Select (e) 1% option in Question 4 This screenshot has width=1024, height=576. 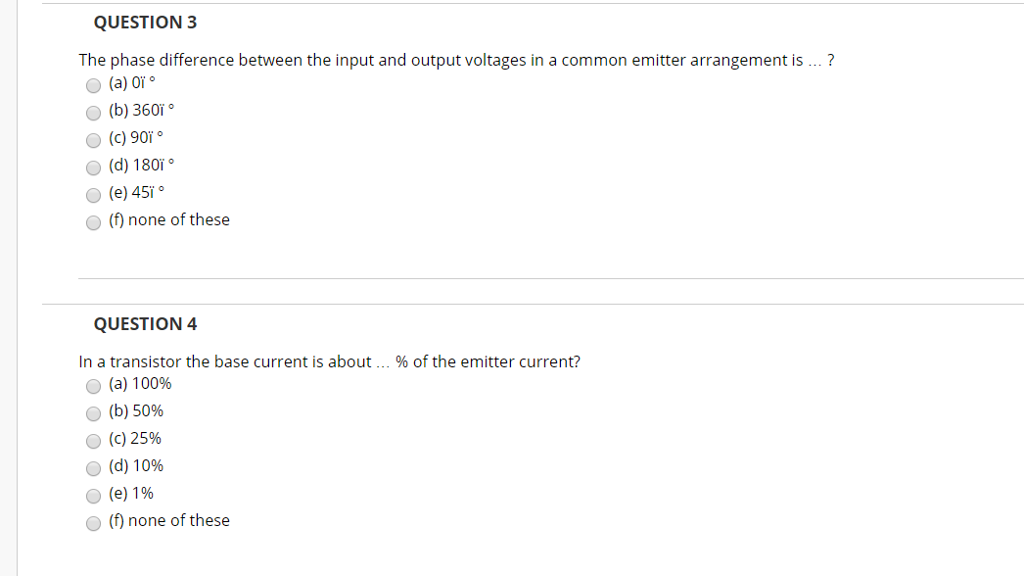(x=93, y=496)
